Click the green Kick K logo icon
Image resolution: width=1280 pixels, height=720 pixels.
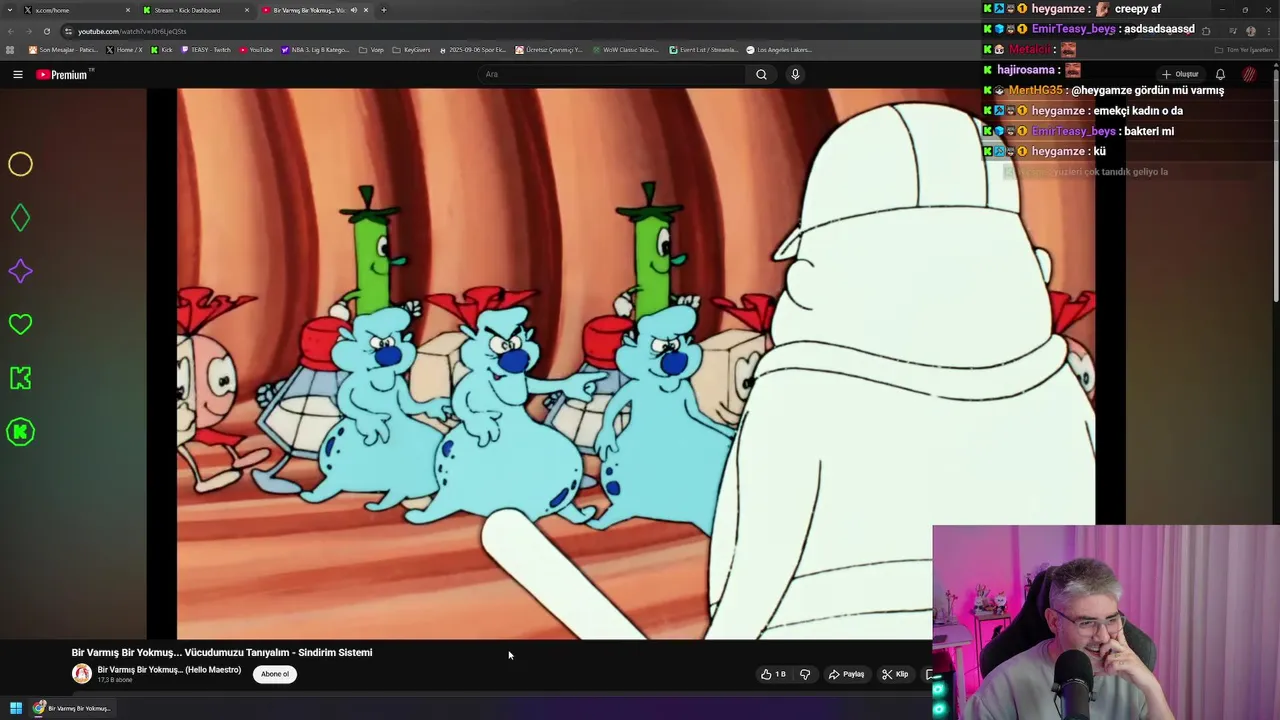[20, 378]
